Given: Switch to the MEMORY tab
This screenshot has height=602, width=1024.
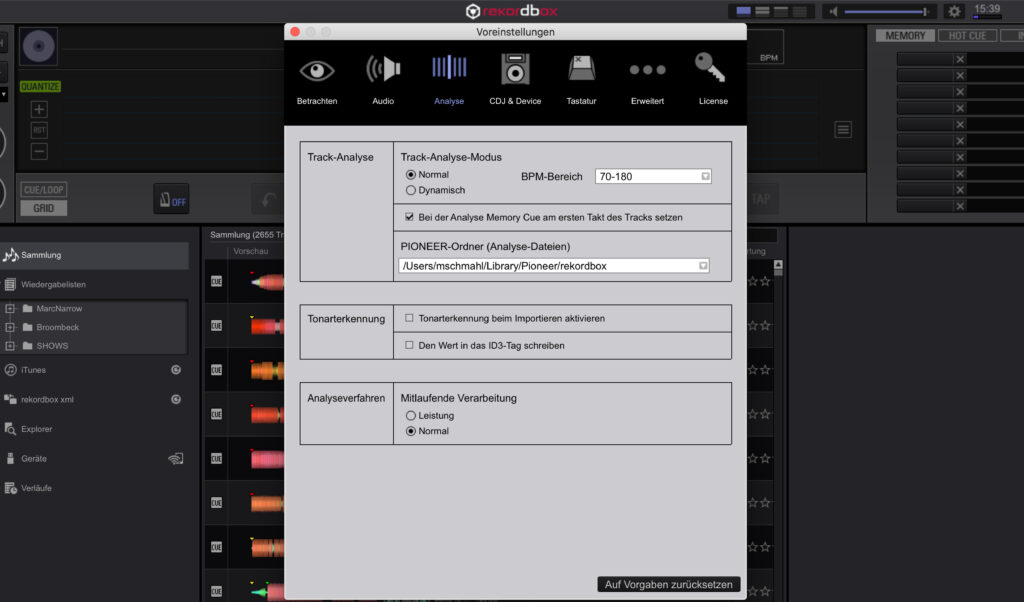Looking at the screenshot, I should (x=905, y=36).
